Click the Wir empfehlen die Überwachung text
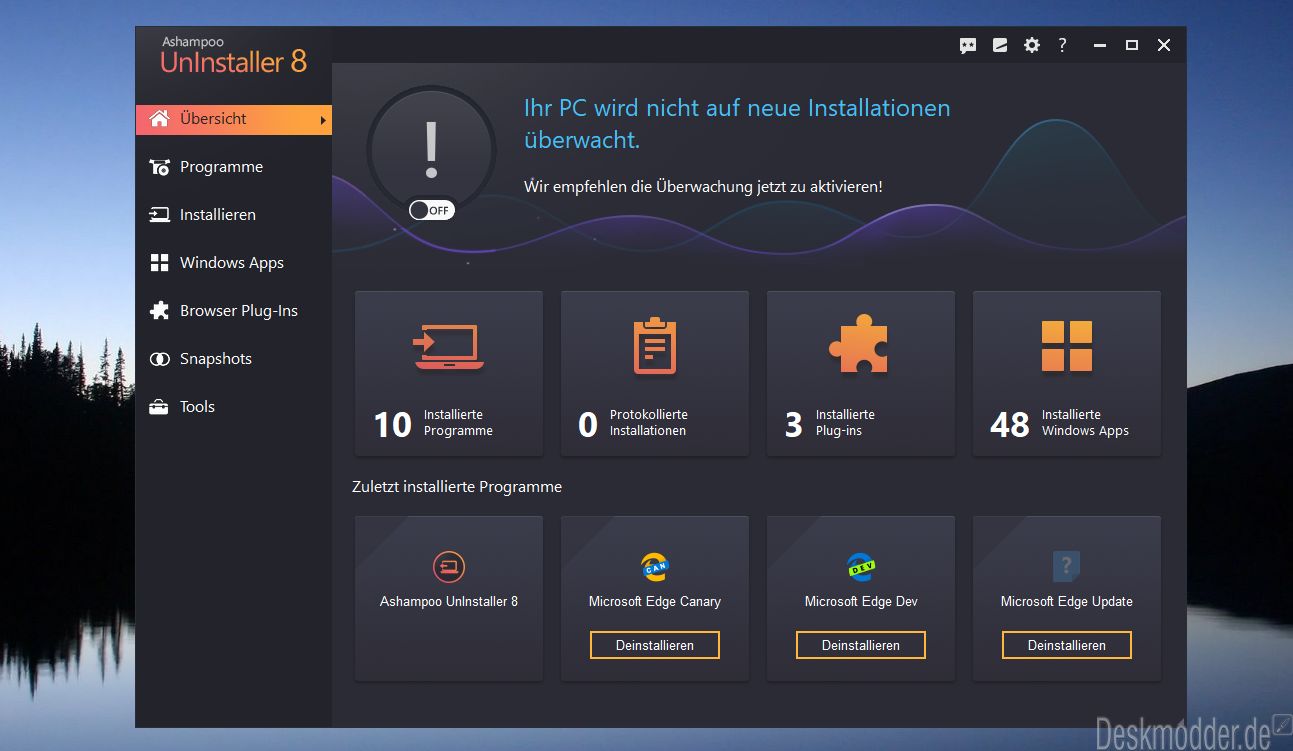The image size is (1293, 751). (703, 187)
